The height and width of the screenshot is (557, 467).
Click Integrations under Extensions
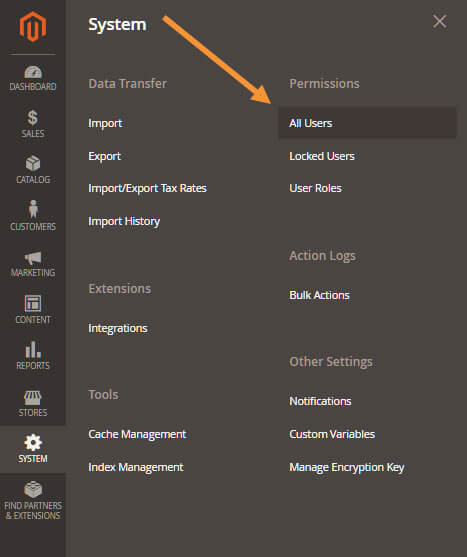pos(118,328)
